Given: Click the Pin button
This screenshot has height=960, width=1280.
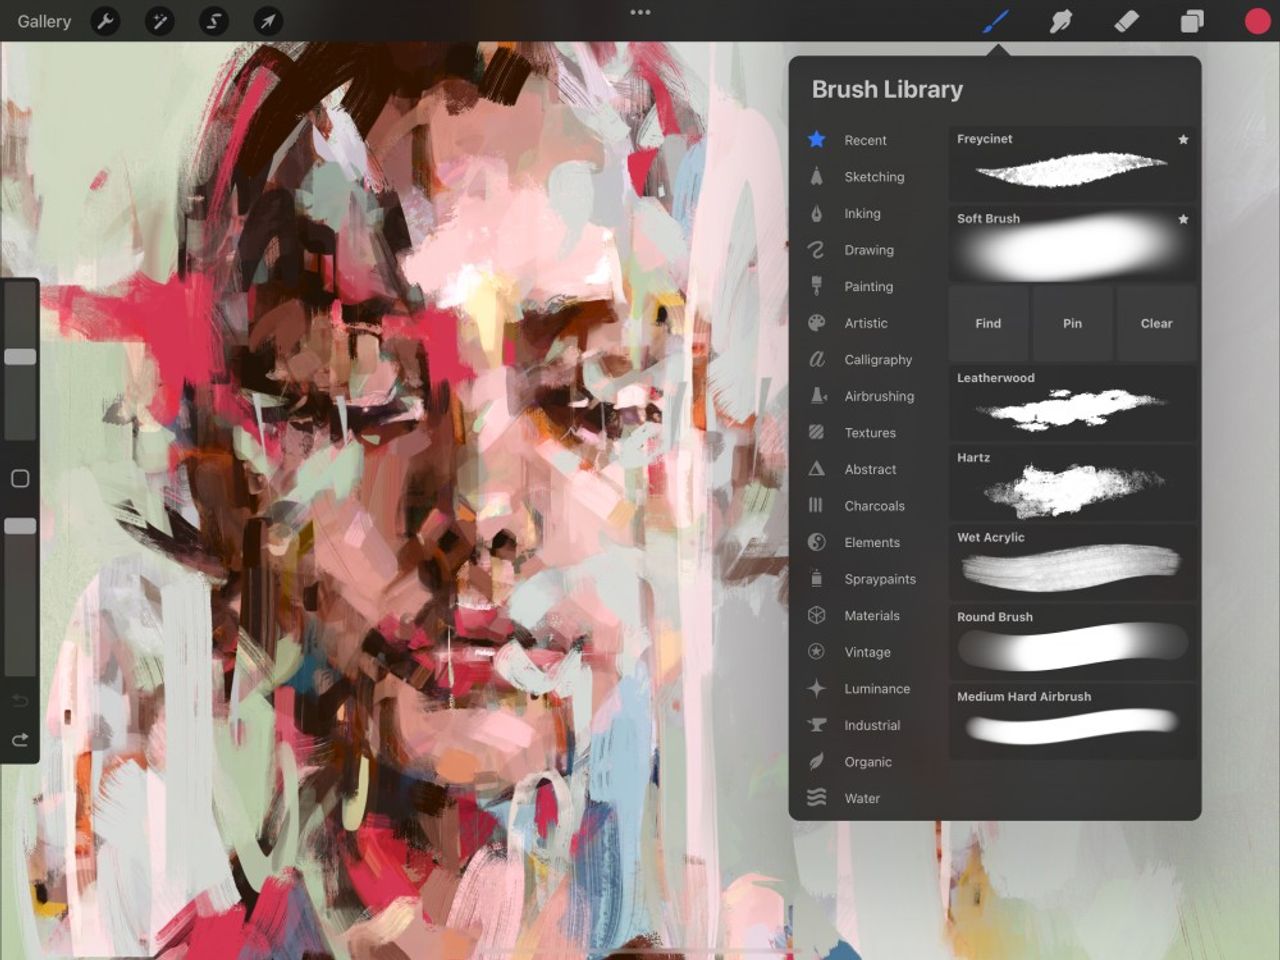Looking at the screenshot, I should pos(1072,323).
